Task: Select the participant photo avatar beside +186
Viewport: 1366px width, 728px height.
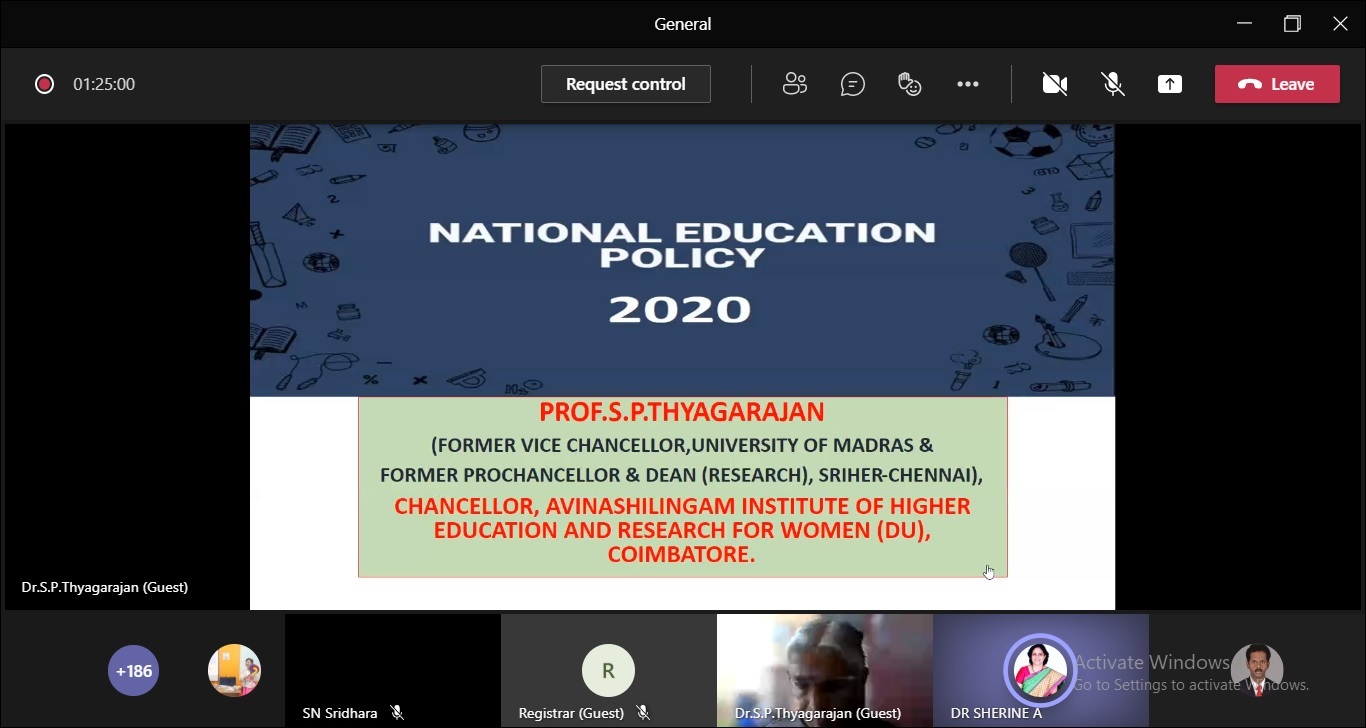Action: (x=234, y=670)
